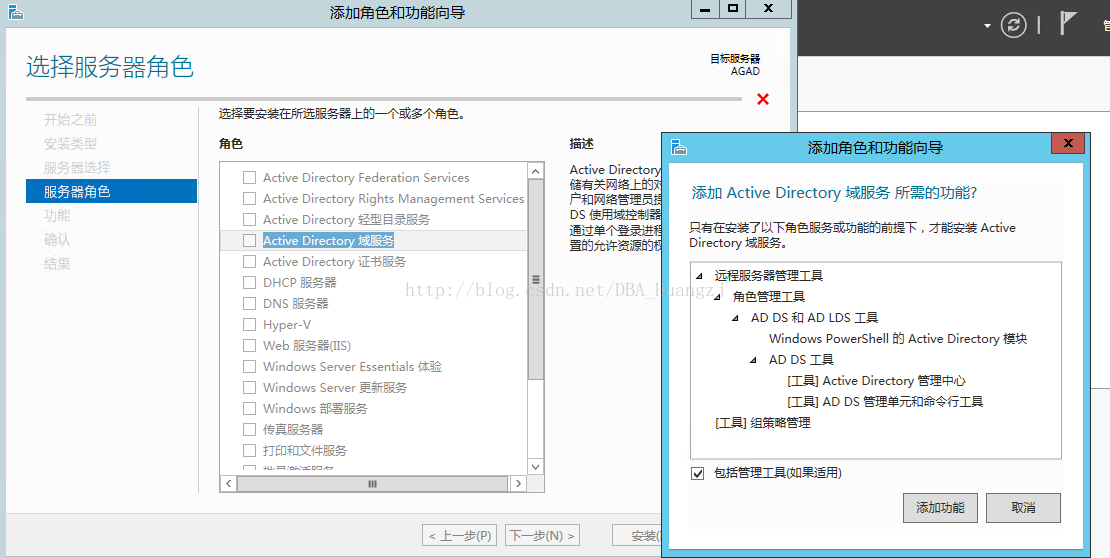The image size is (1110, 558).
Task: Click 添加功能 button
Action: [x=940, y=508]
